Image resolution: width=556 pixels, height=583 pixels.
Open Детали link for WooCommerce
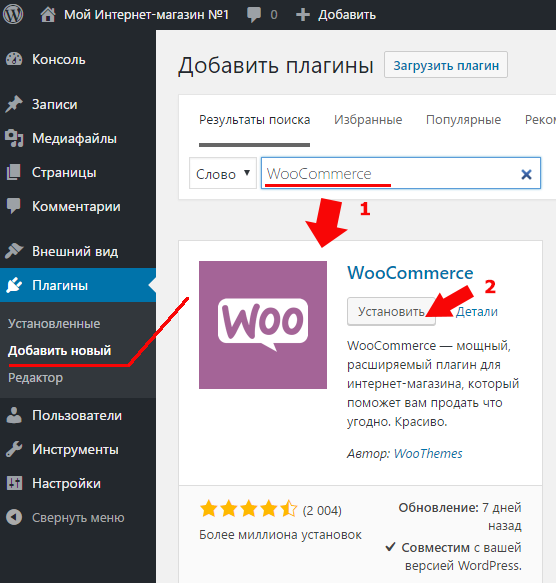click(476, 312)
